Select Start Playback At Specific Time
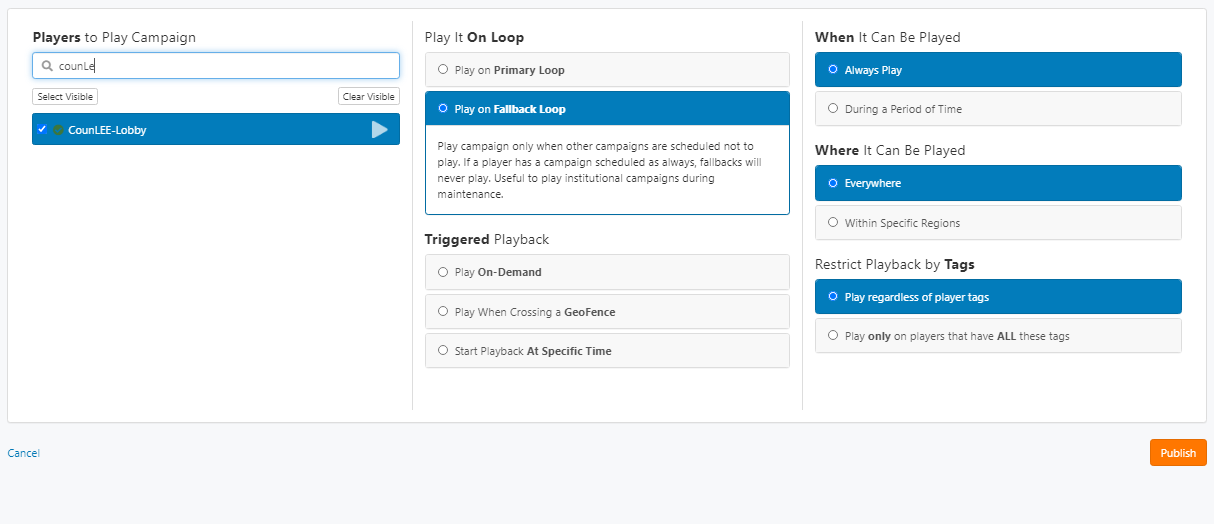The image size is (1214, 524). coord(607,351)
